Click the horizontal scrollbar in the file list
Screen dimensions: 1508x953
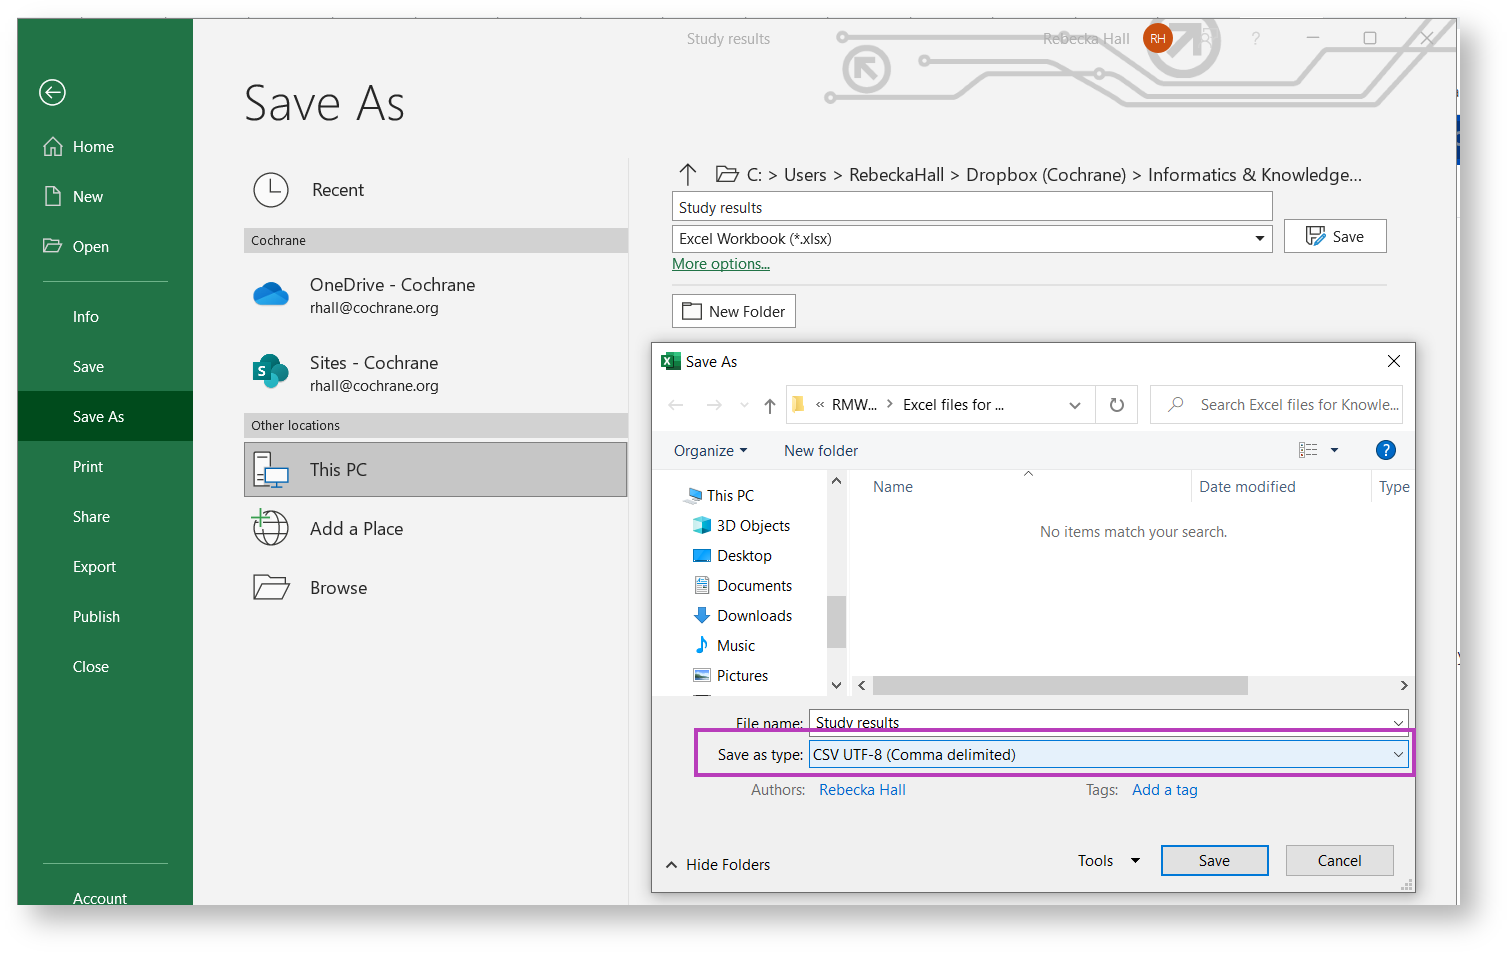coord(1060,686)
